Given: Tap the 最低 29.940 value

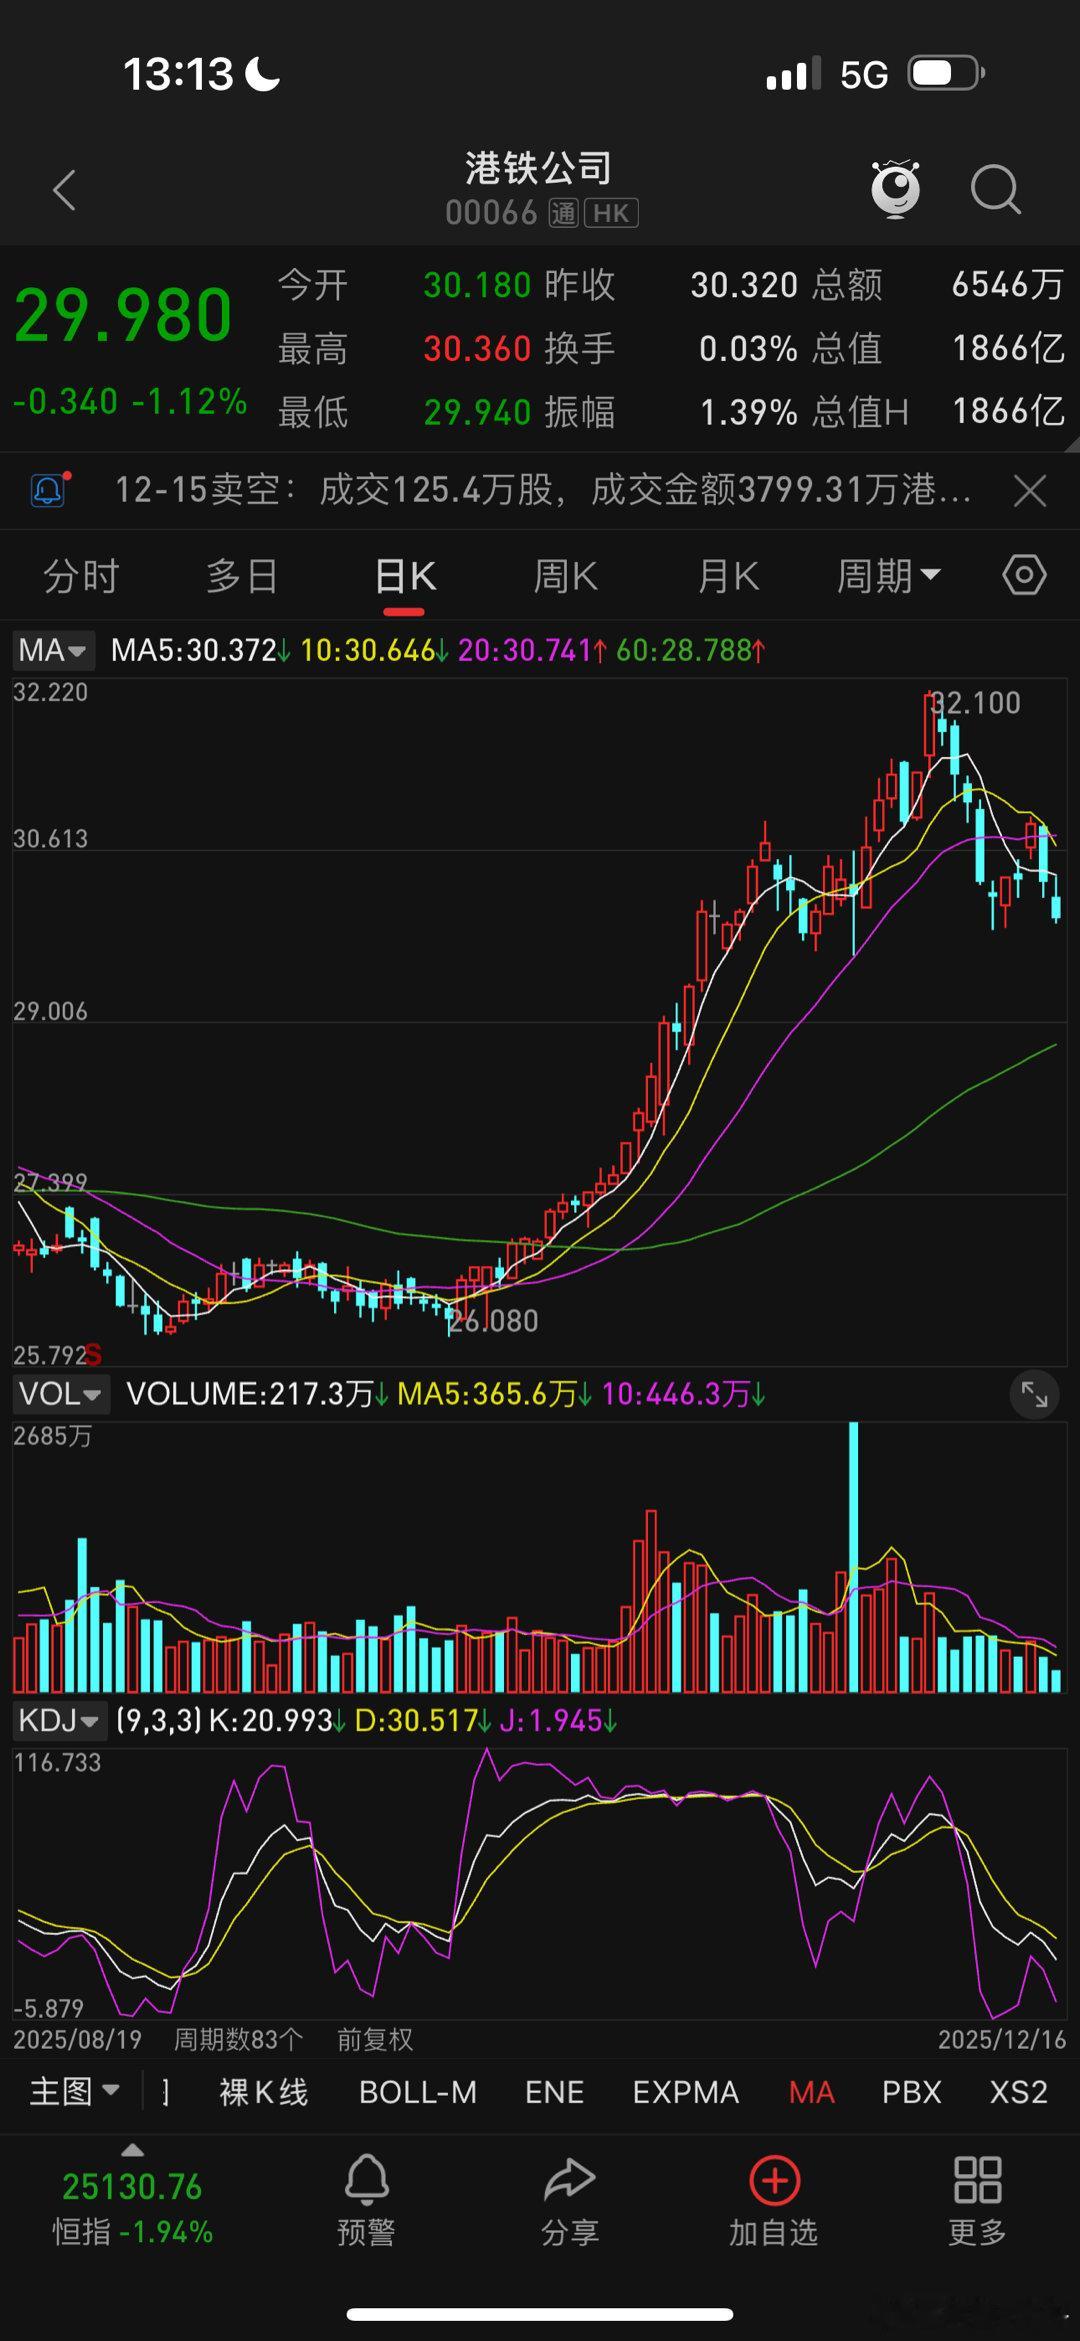Looking at the screenshot, I should [x=477, y=412].
